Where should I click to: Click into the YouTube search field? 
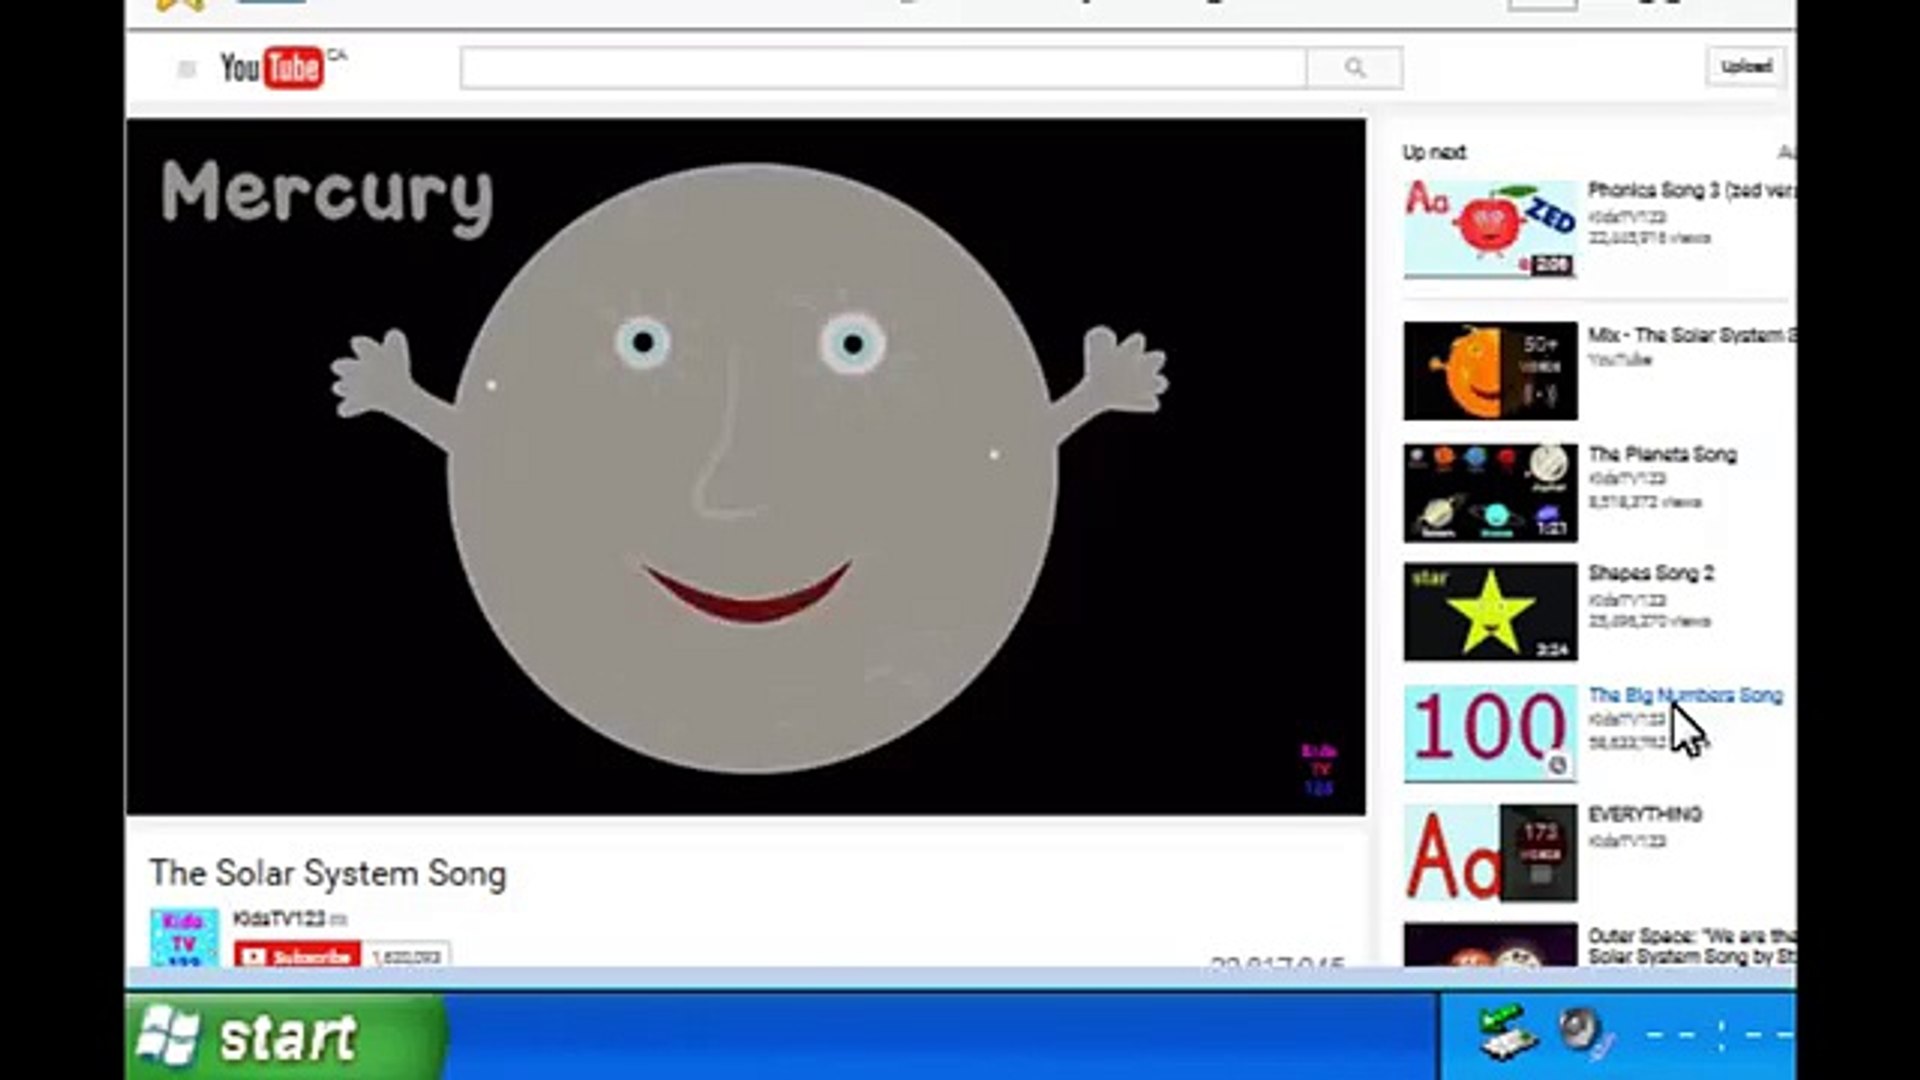pos(880,67)
